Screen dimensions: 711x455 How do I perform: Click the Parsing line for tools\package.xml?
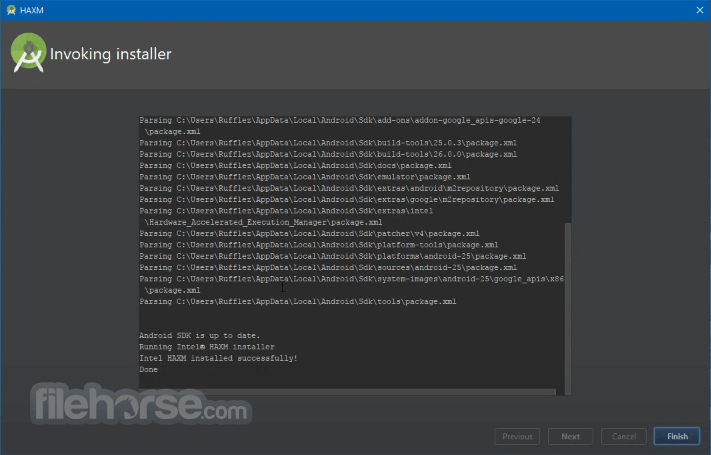pos(297,302)
